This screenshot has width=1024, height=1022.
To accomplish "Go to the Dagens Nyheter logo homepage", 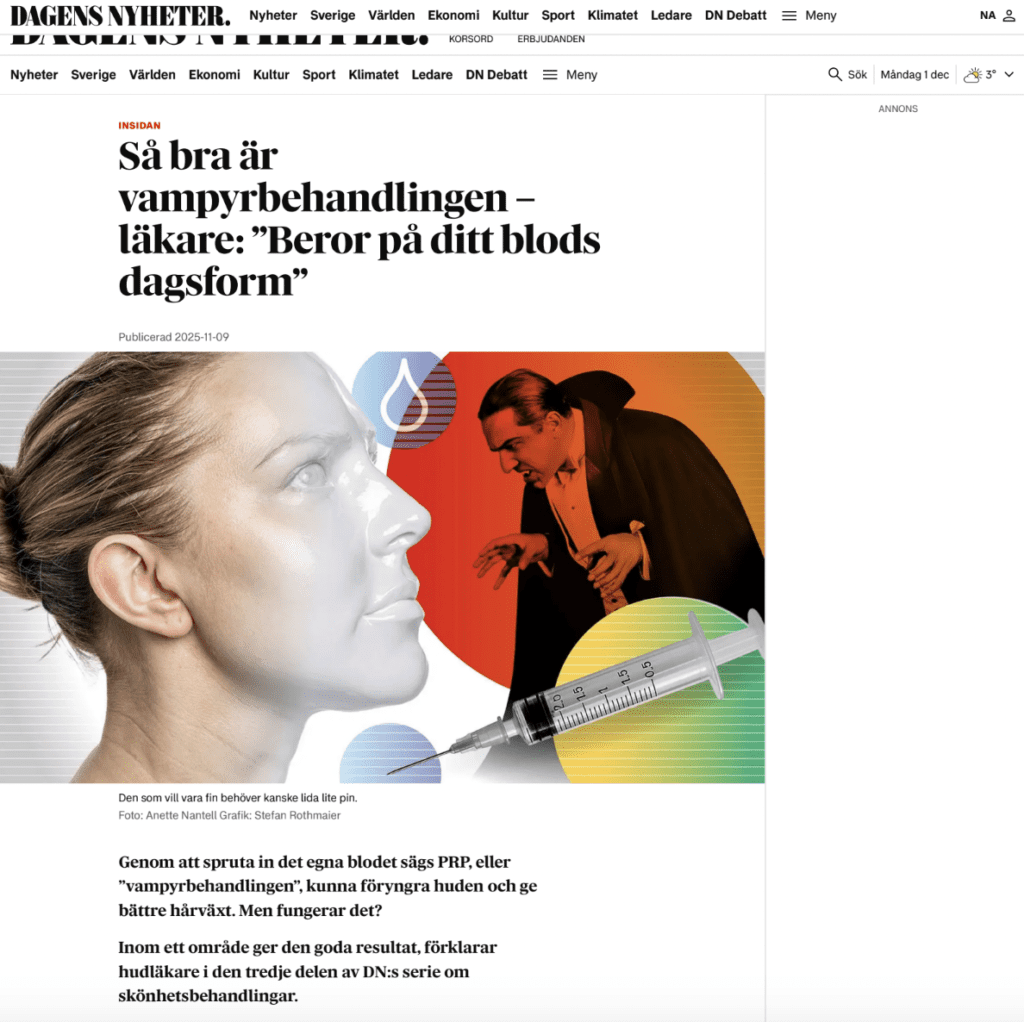I will click(x=120, y=16).
